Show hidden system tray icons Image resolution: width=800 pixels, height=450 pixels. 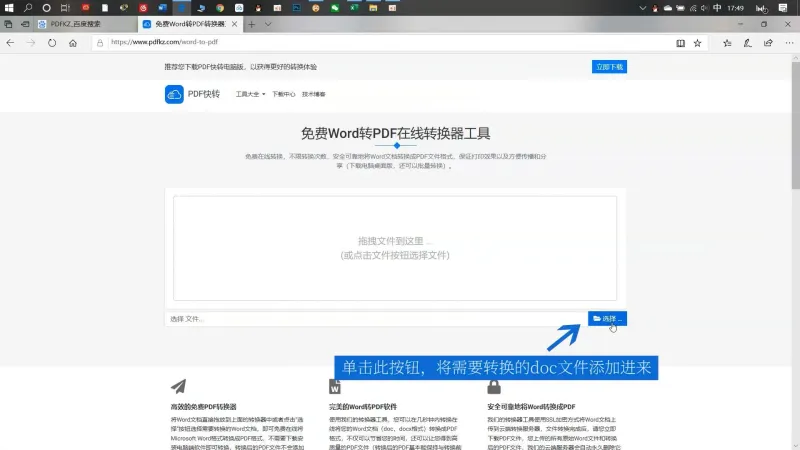tap(642, 8)
